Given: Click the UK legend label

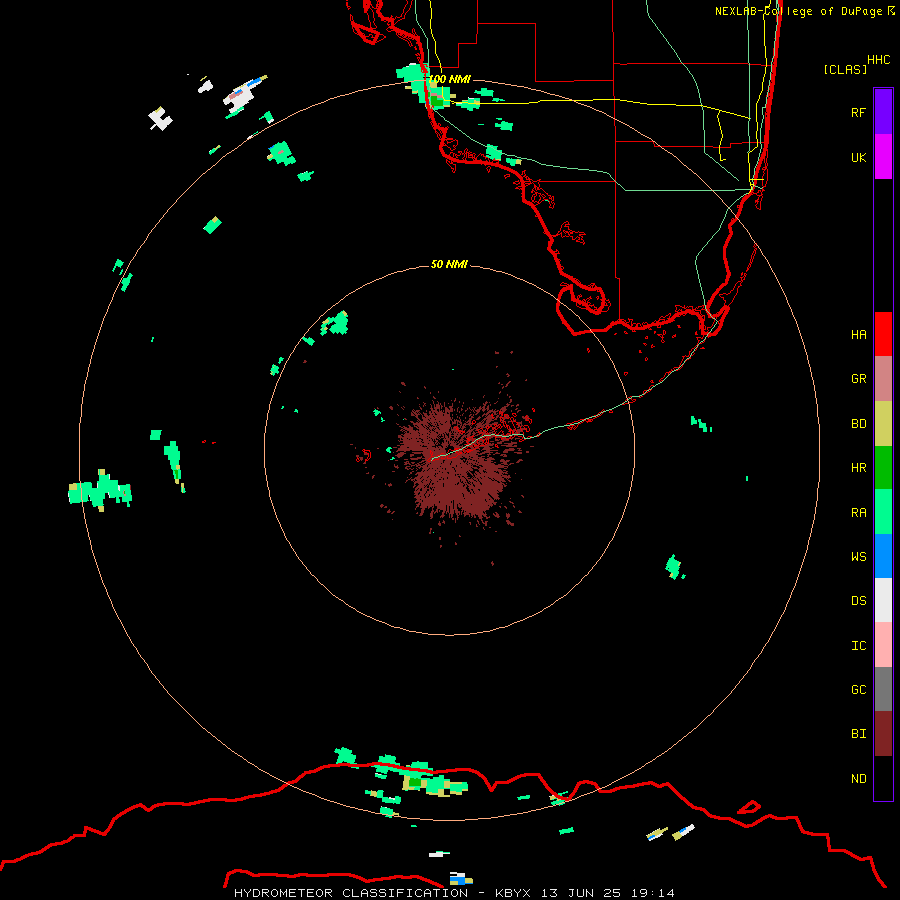Looking at the screenshot, I should pyautogui.click(x=858, y=157).
